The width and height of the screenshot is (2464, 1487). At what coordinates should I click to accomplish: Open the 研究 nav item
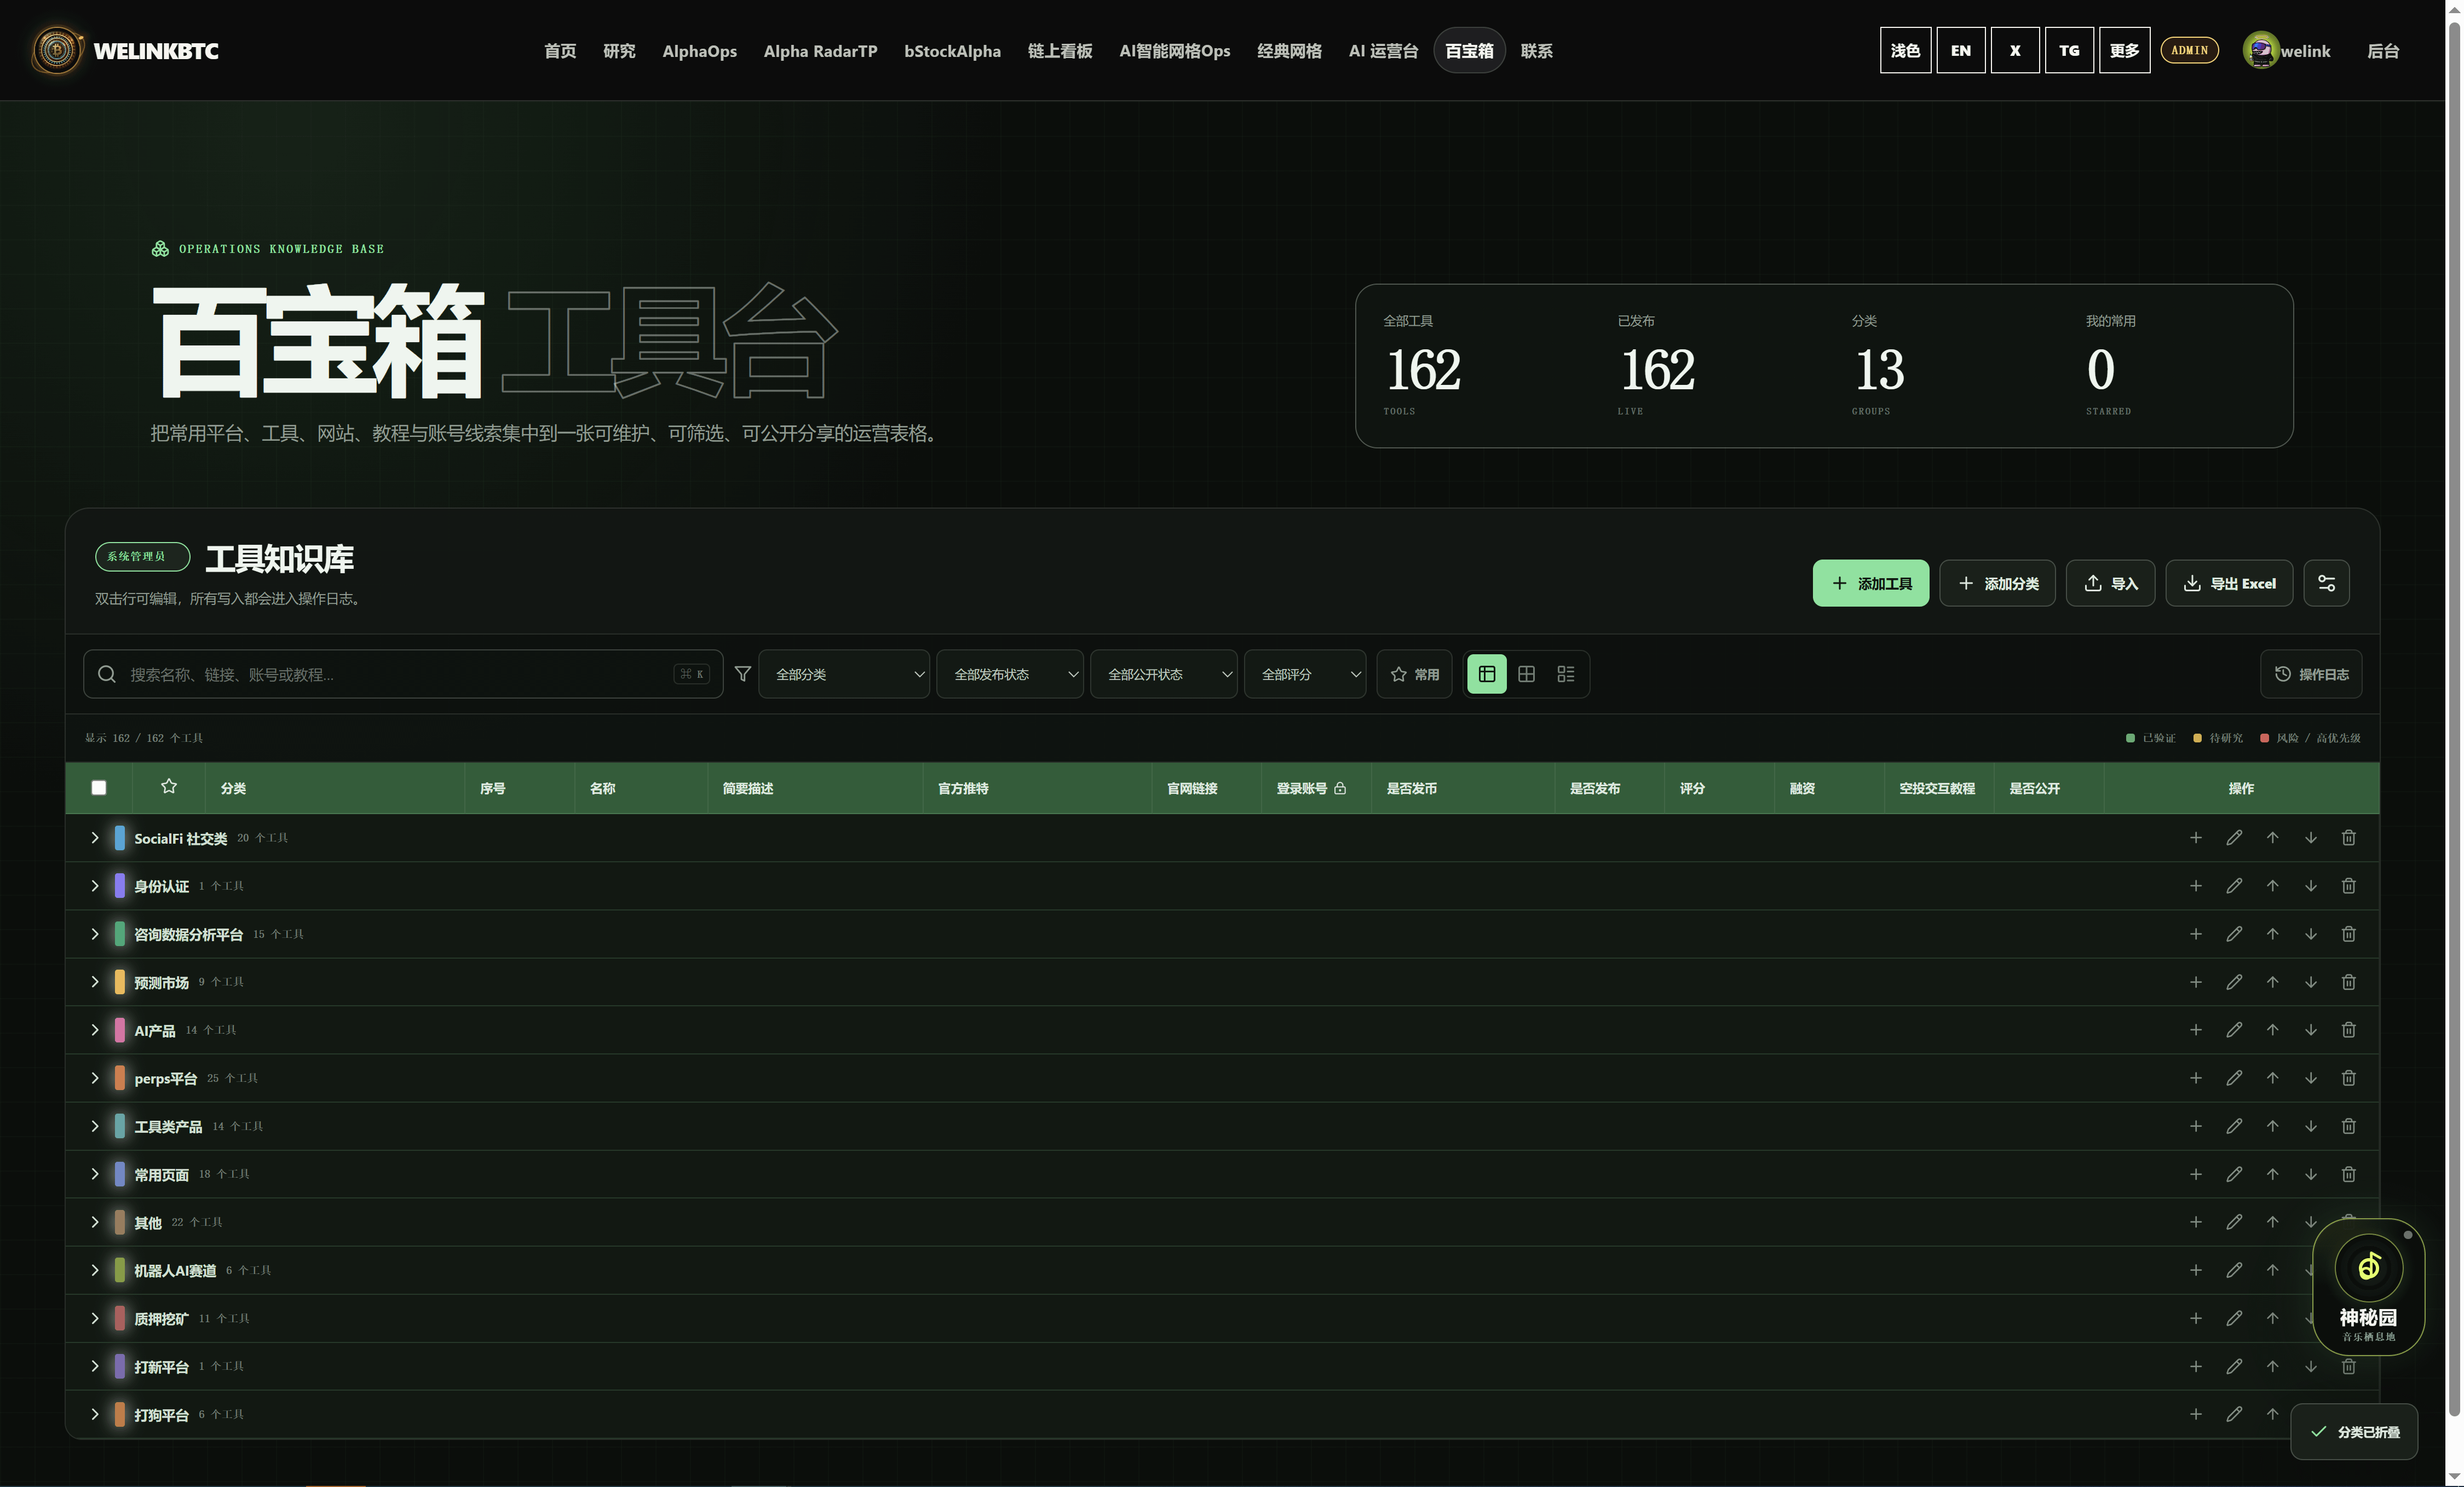coord(619,50)
